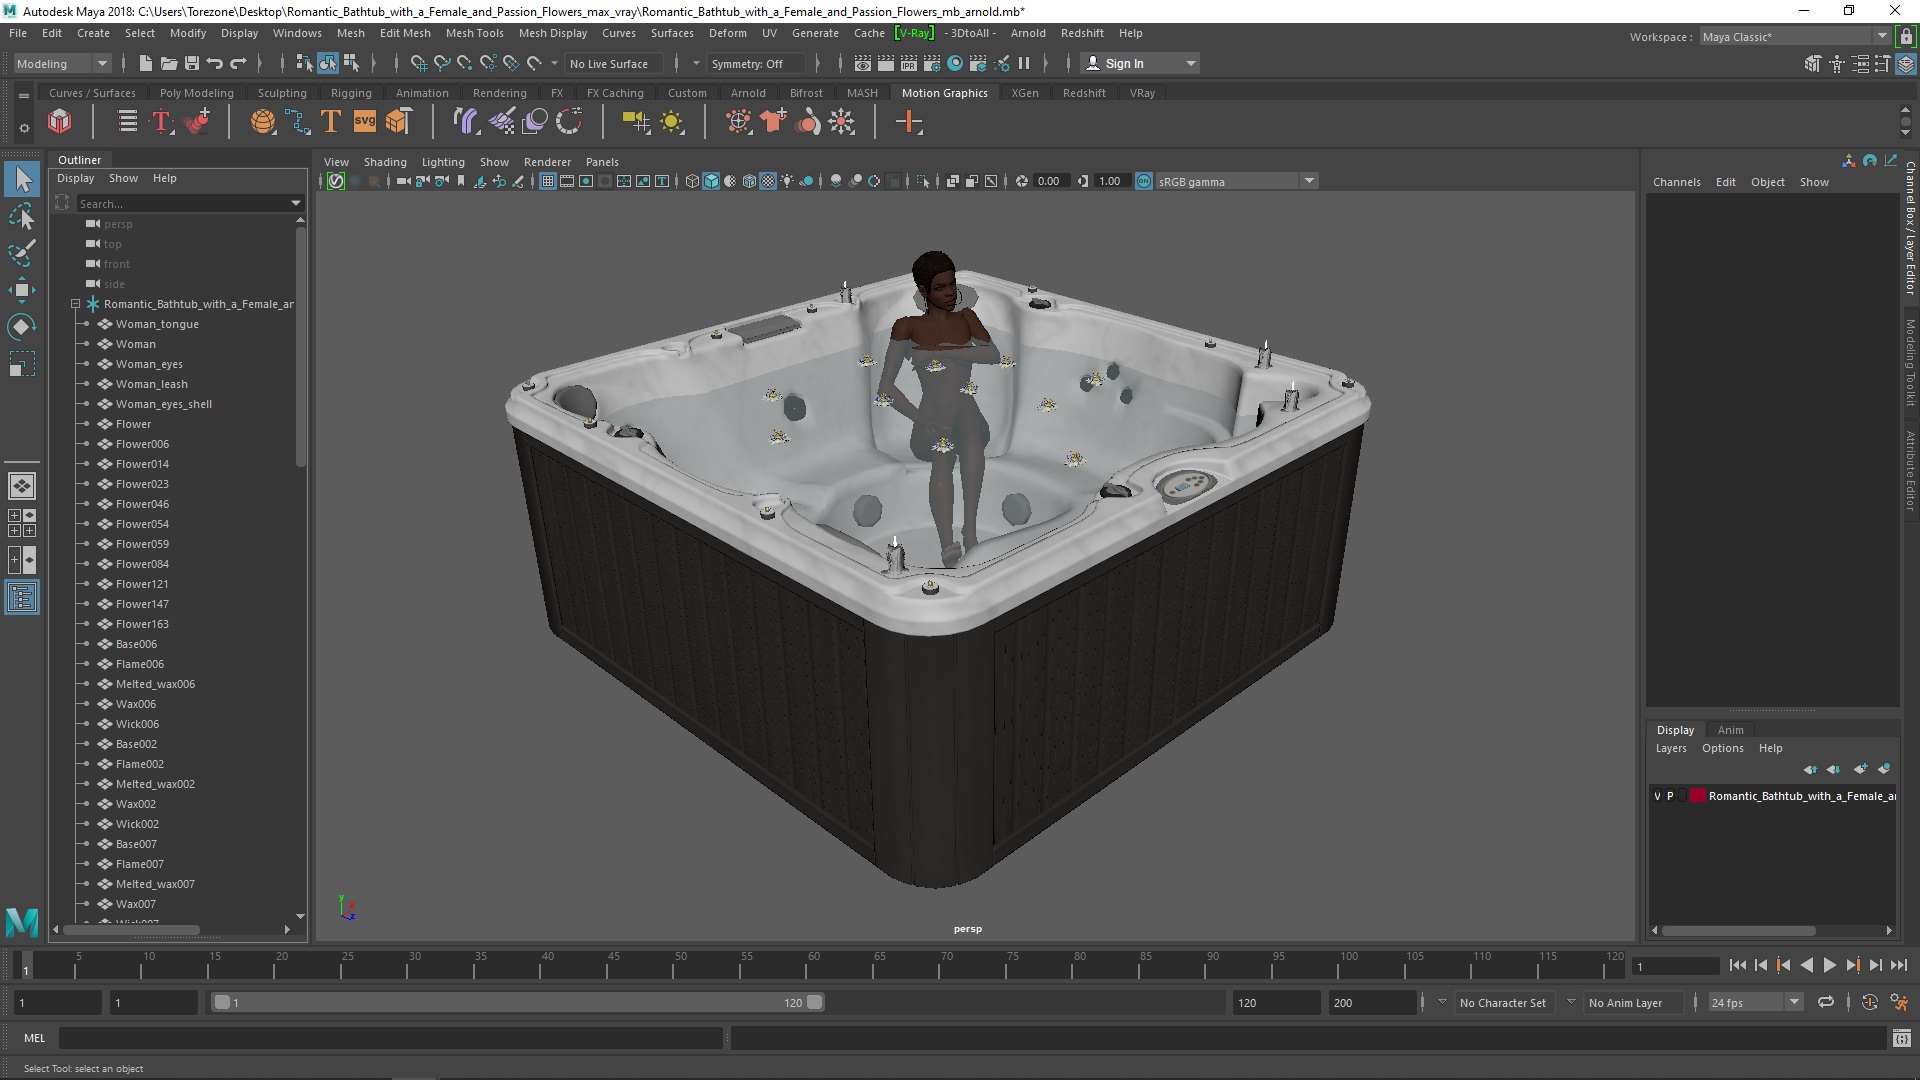Viewport: 1920px width, 1080px height.
Task: Switch to the XGen shelf tab
Action: coord(1024,93)
